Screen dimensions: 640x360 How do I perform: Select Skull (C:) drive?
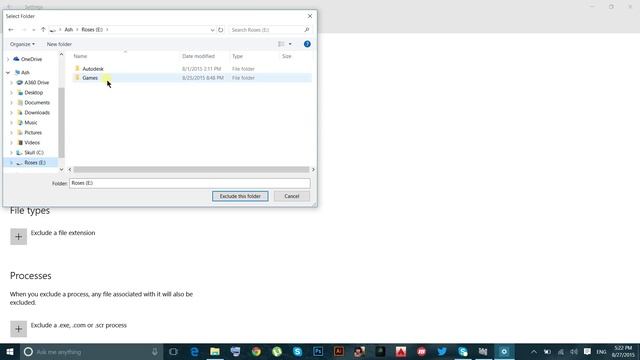click(33, 153)
